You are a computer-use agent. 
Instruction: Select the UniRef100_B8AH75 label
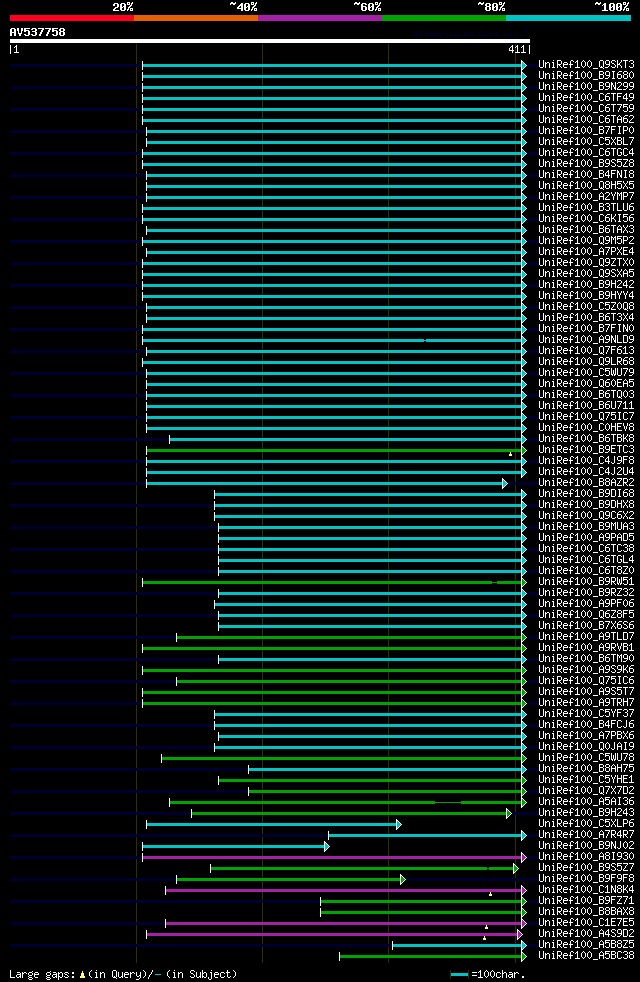(x=586, y=768)
